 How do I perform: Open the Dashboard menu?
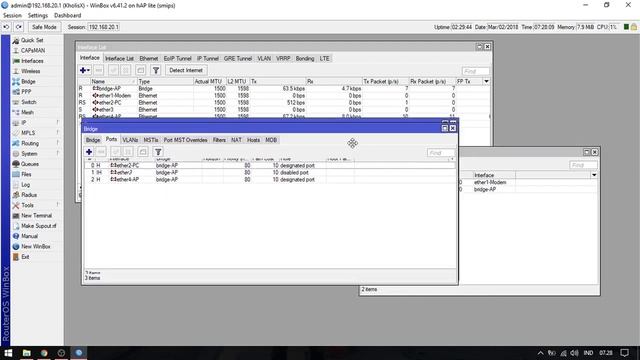click(67, 16)
